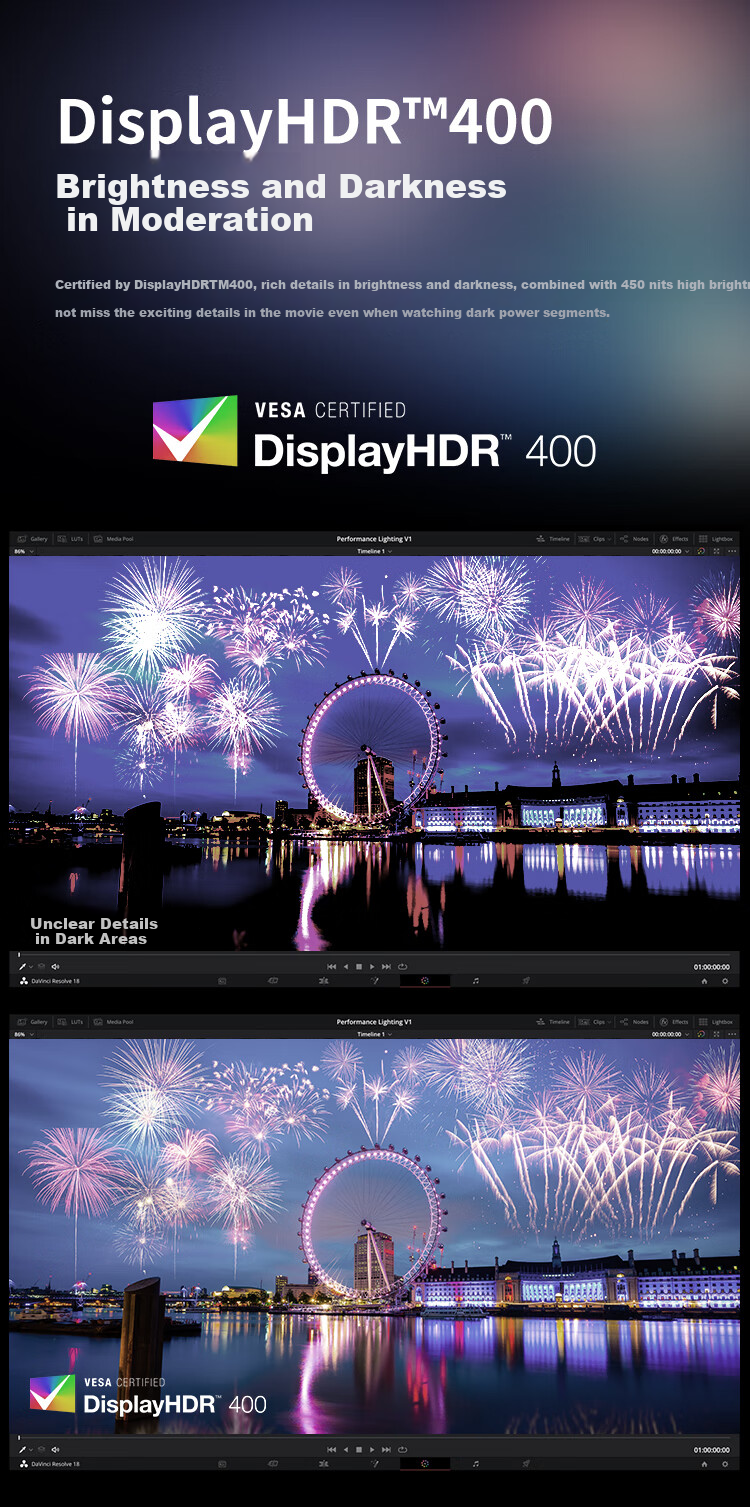Show Clips panel in bottom Resolve window
The image size is (750, 1507).
[x=594, y=1022]
